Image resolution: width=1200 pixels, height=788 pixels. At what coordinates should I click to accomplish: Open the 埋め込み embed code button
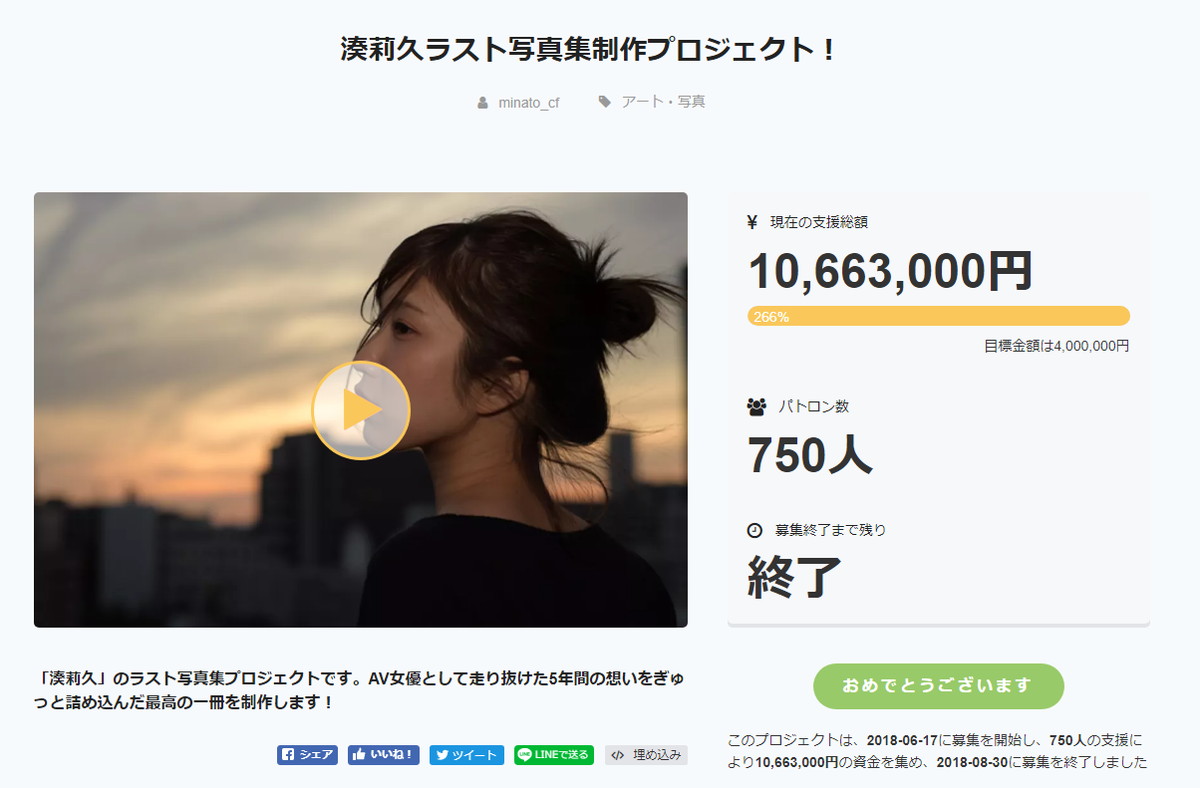tap(646, 755)
